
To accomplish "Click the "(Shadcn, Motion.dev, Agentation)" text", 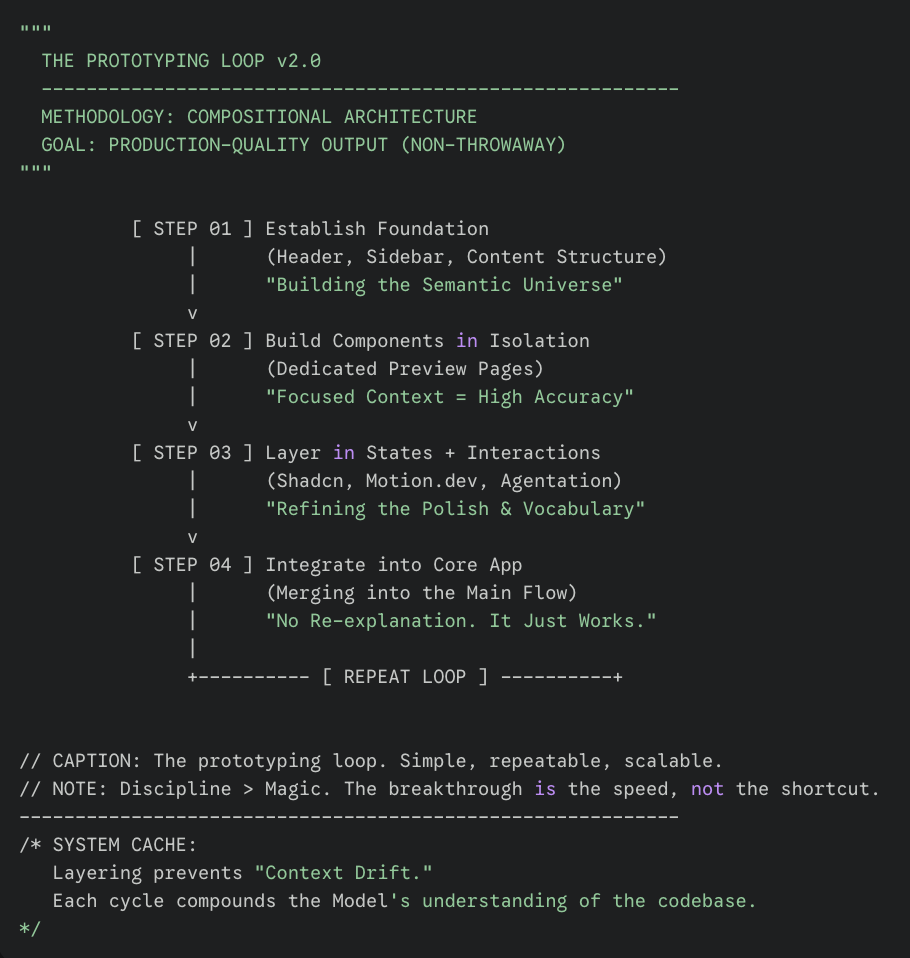I will (444, 481).
